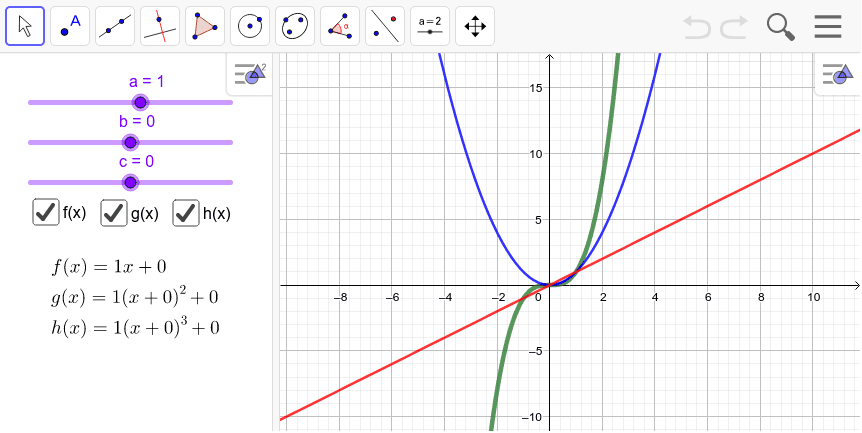The image size is (862, 433).
Task: Select the Move arrow tool
Action: coord(25,26)
